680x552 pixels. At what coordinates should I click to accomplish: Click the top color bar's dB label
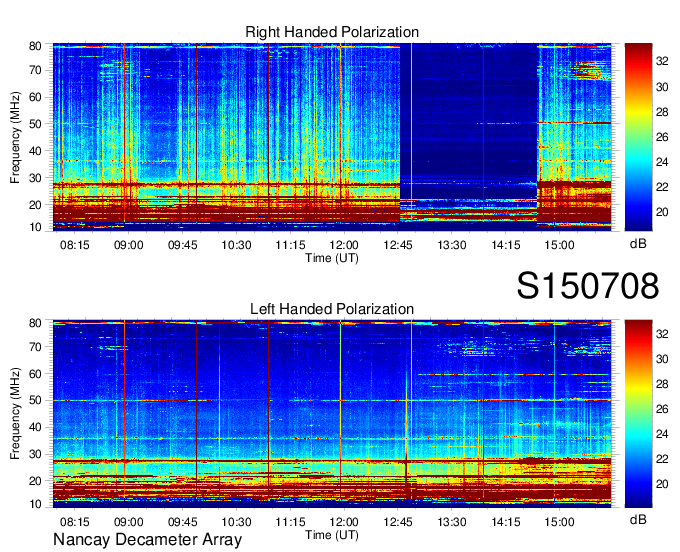[x=638, y=244]
